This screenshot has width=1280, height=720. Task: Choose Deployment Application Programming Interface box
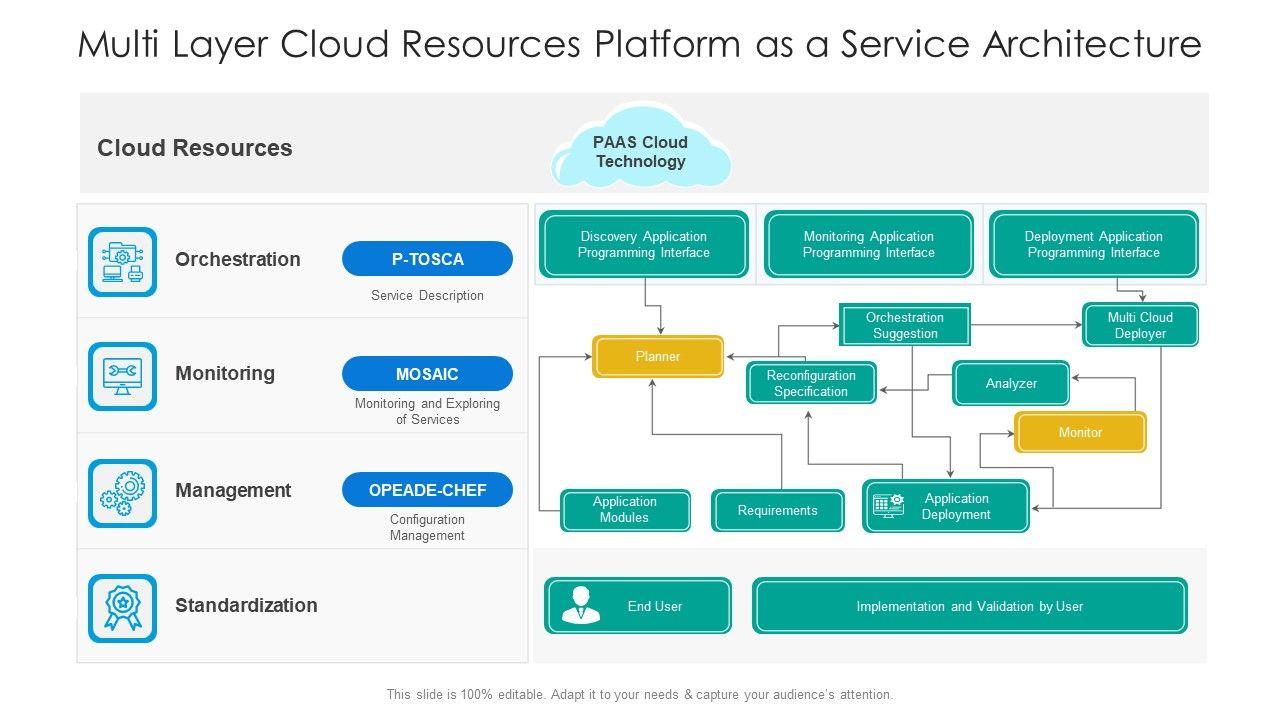coord(1093,245)
